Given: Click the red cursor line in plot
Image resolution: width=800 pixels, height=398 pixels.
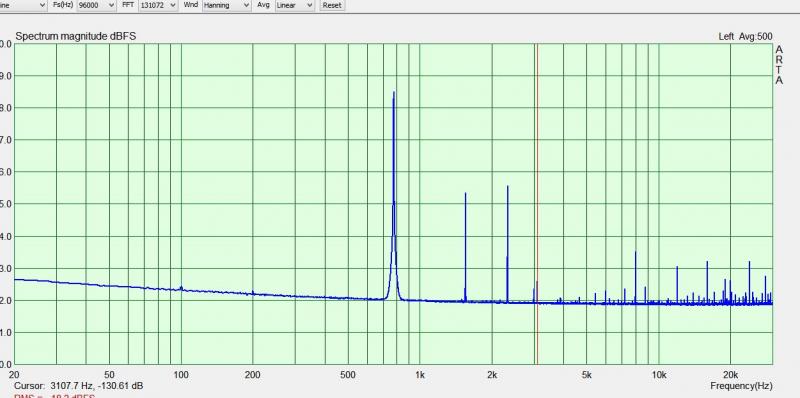Looking at the screenshot, I should (x=537, y=204).
